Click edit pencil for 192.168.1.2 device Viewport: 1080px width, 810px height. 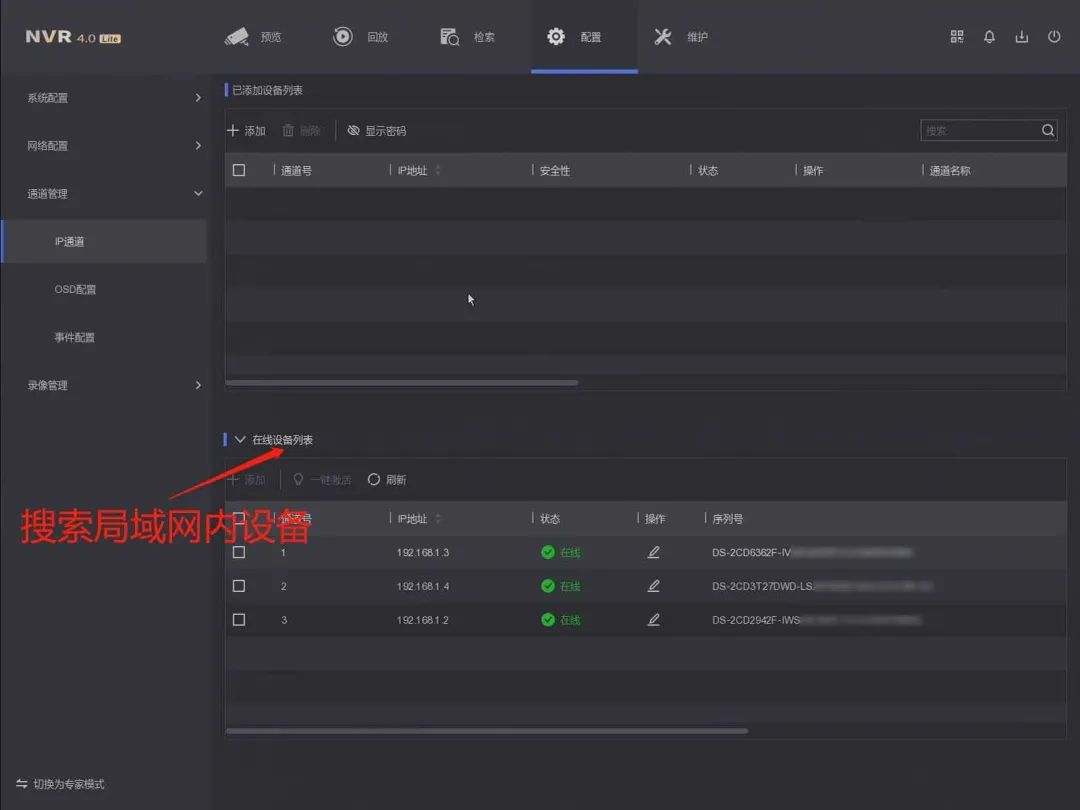653,620
